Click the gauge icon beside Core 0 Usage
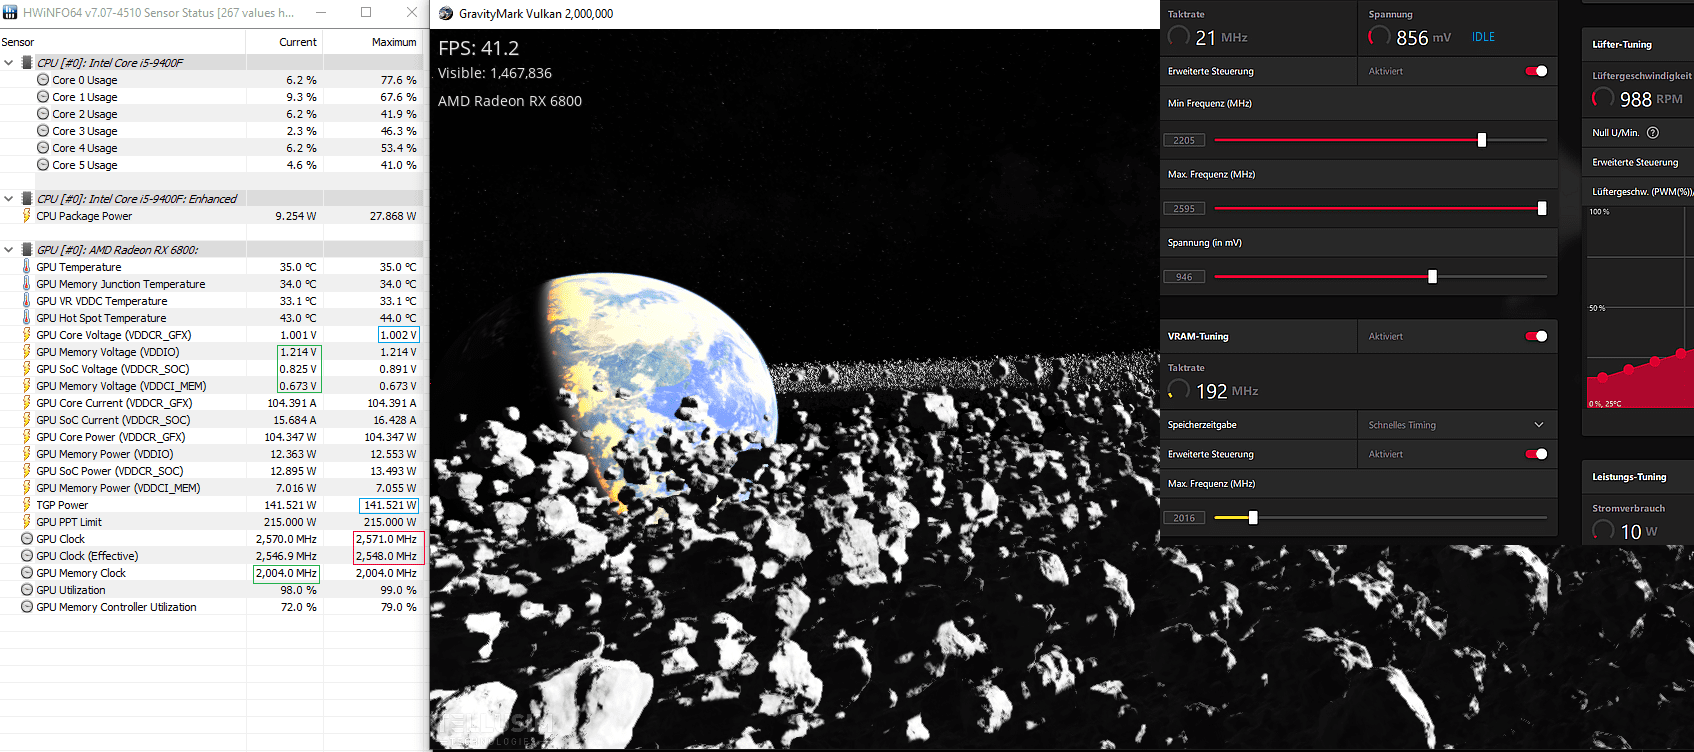 click(43, 80)
